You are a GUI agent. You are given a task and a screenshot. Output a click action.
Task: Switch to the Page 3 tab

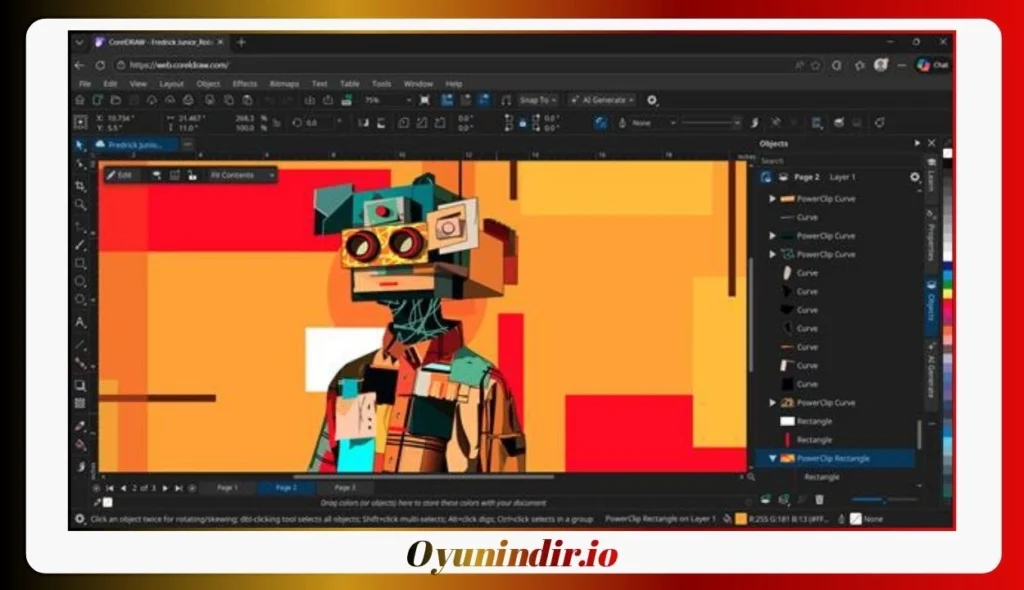pos(345,488)
